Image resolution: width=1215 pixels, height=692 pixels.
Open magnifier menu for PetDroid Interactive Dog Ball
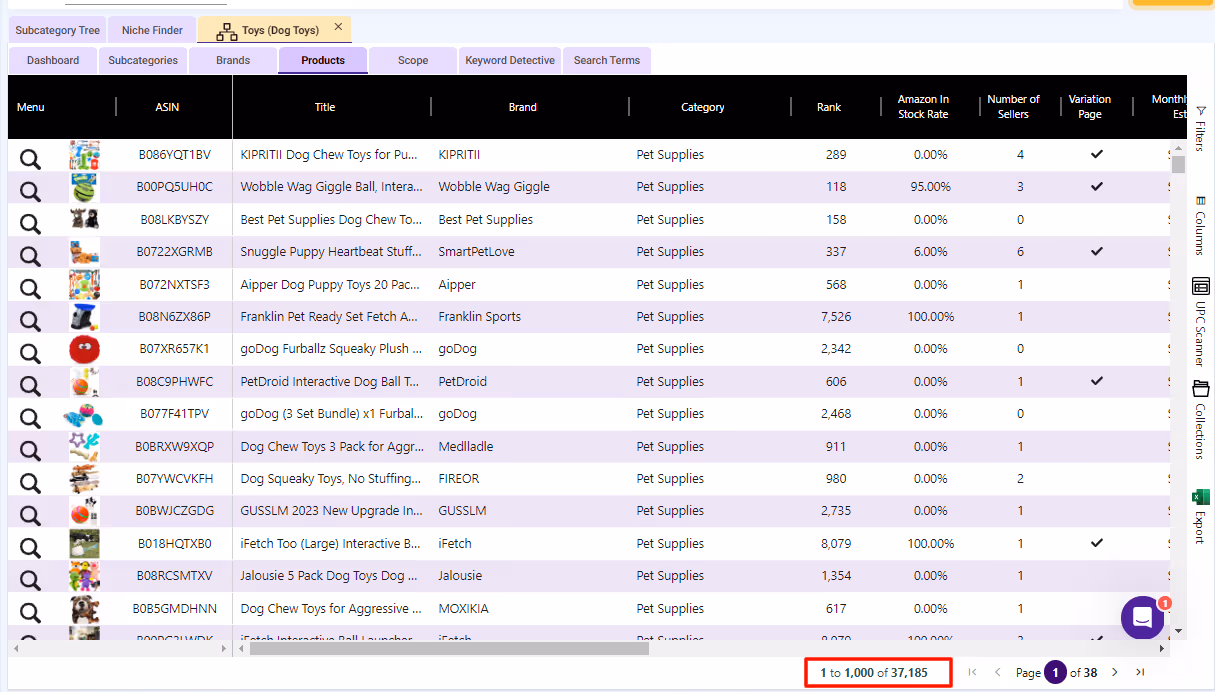[x=30, y=385]
